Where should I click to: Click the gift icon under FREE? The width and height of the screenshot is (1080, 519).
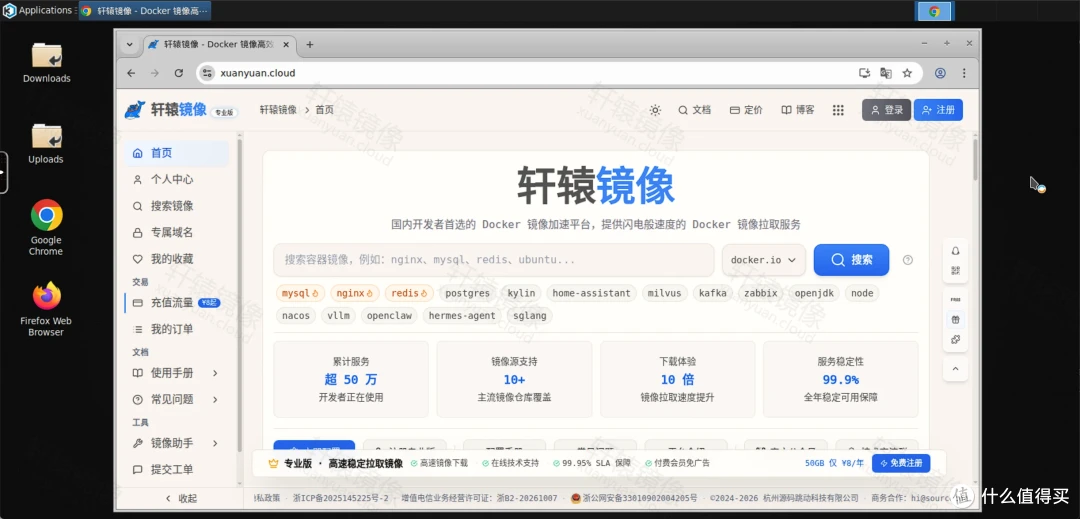point(955,319)
